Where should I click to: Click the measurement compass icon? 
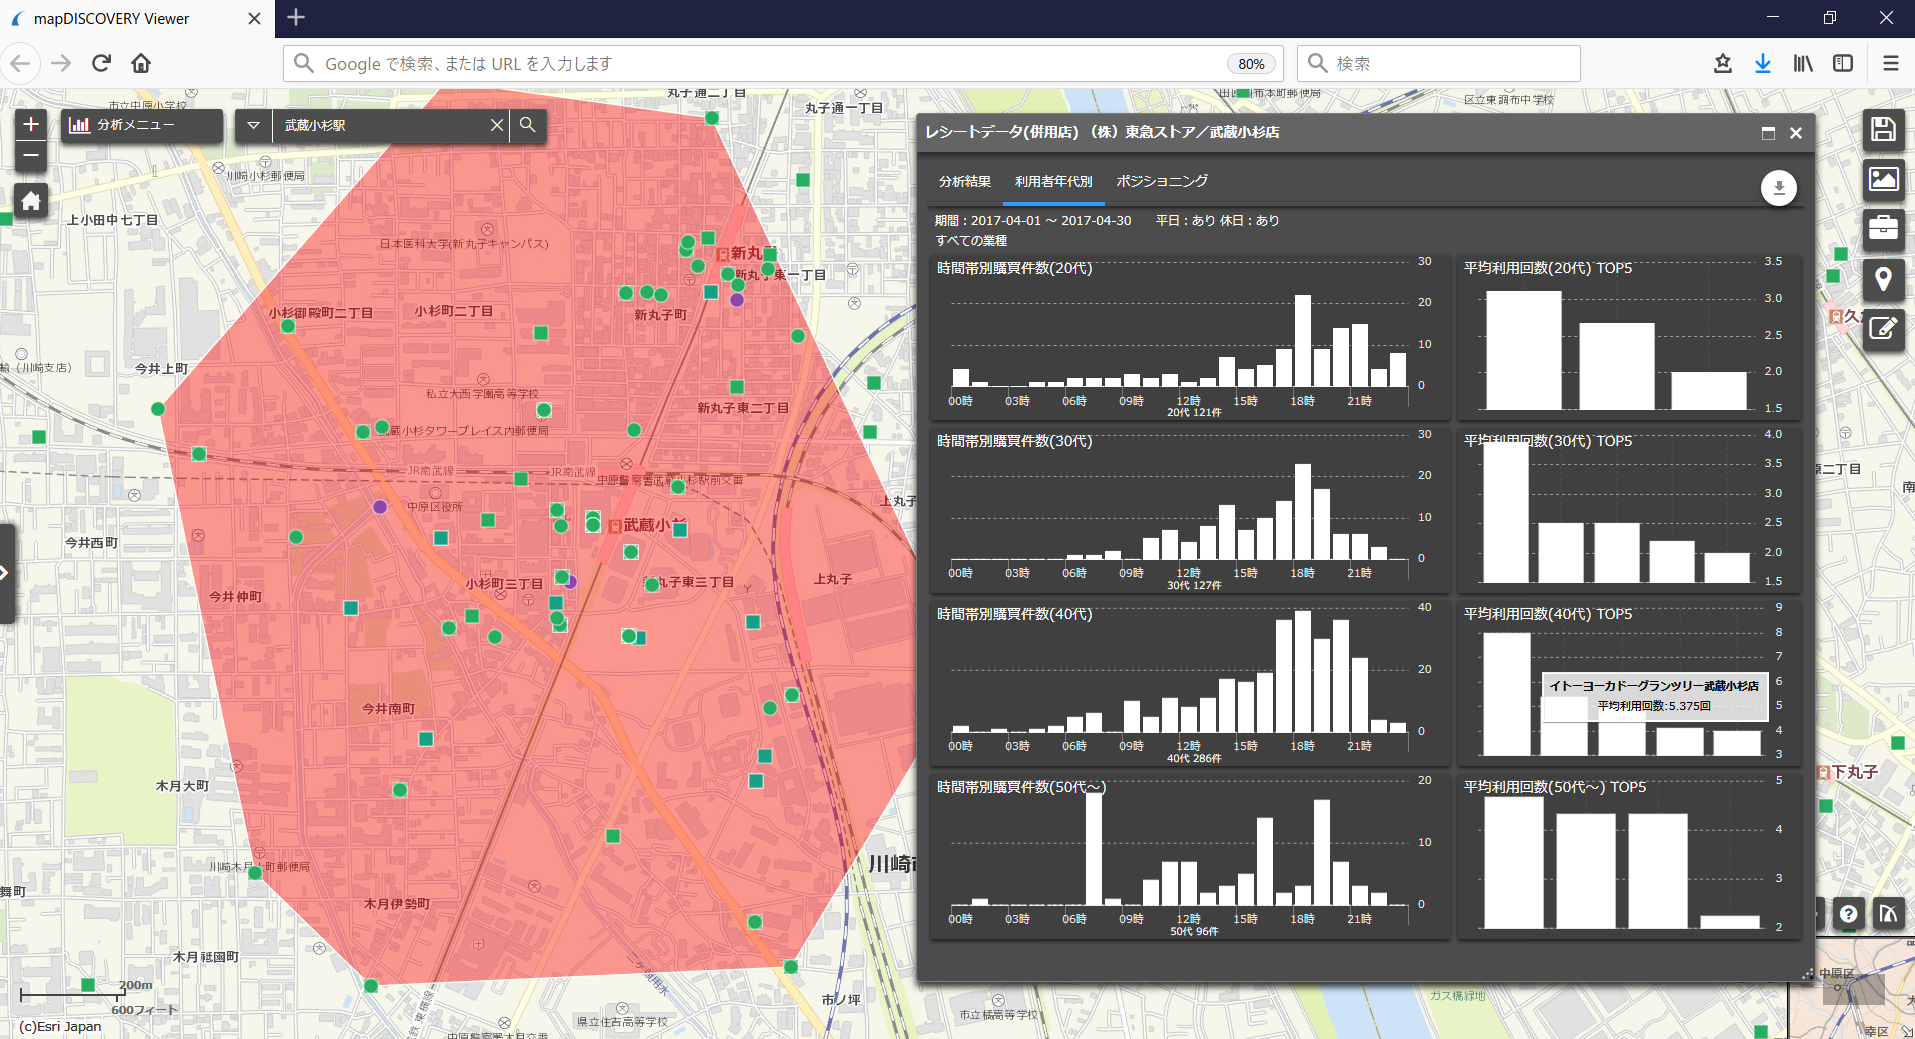(x=1888, y=913)
